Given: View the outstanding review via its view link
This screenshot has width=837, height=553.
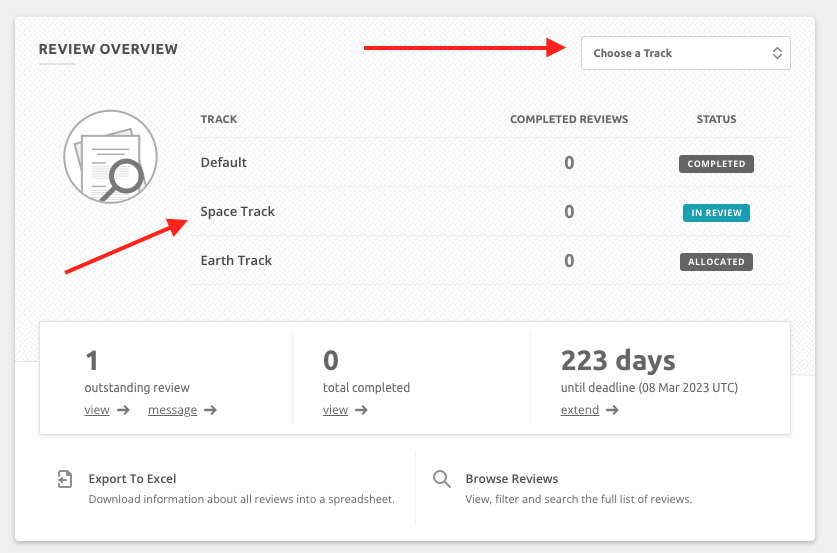Looking at the screenshot, I should (x=97, y=410).
